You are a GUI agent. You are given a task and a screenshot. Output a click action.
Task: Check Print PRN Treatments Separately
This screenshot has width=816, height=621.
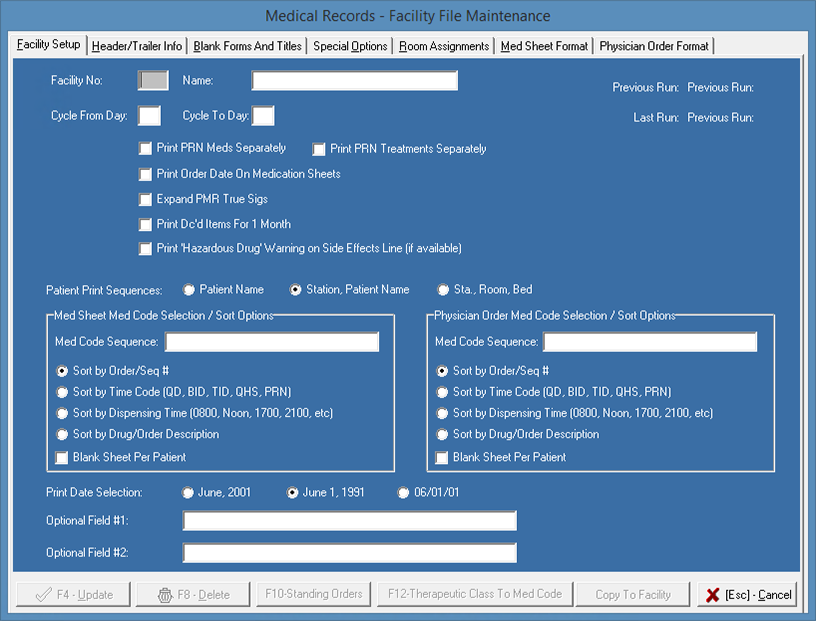tap(320, 149)
